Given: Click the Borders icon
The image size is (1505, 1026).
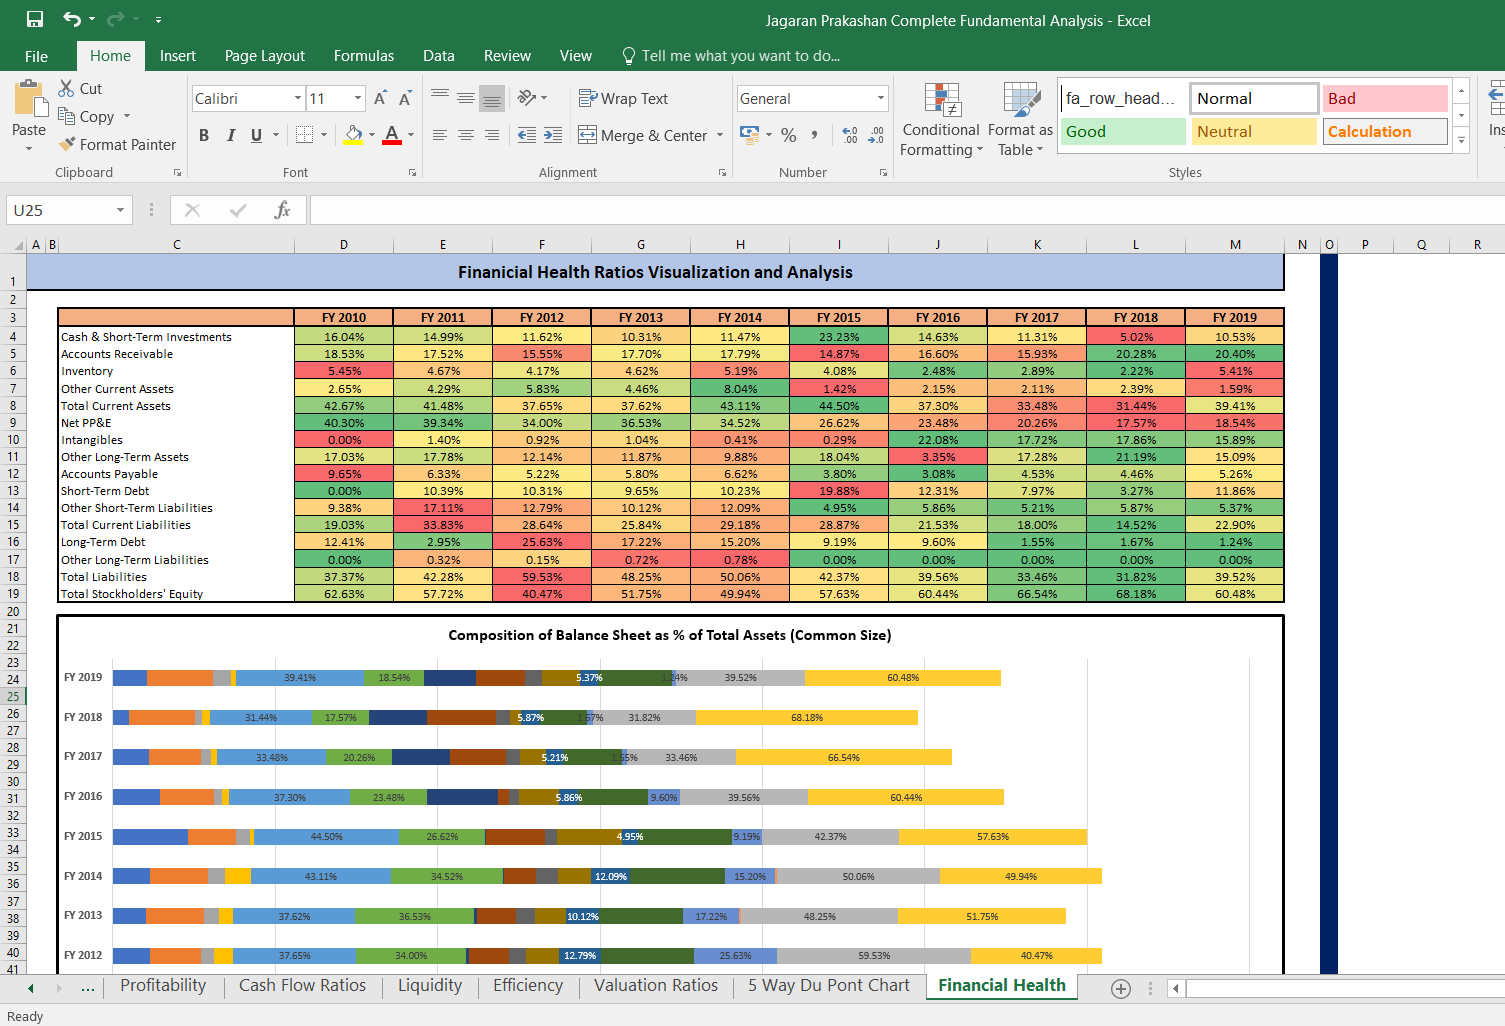Looking at the screenshot, I should (305, 135).
